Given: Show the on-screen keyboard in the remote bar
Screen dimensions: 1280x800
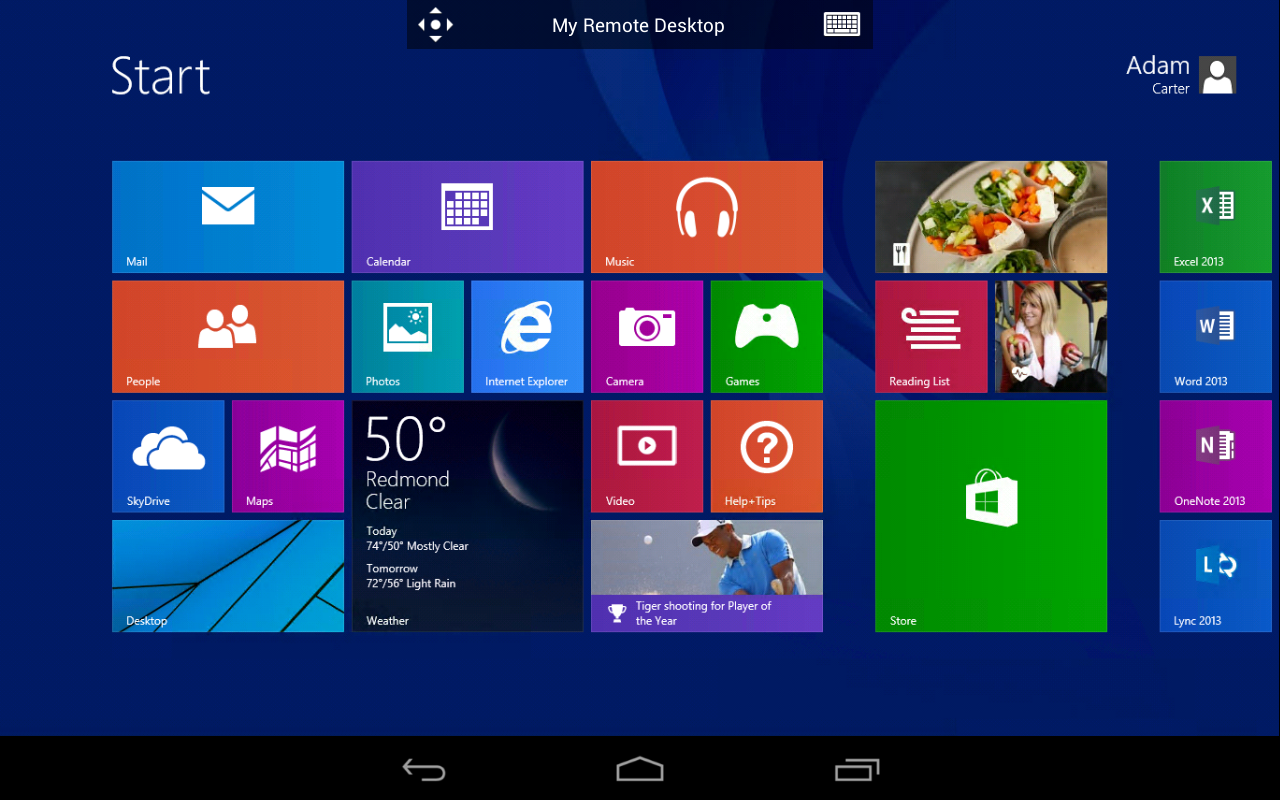Looking at the screenshot, I should tap(842, 24).
